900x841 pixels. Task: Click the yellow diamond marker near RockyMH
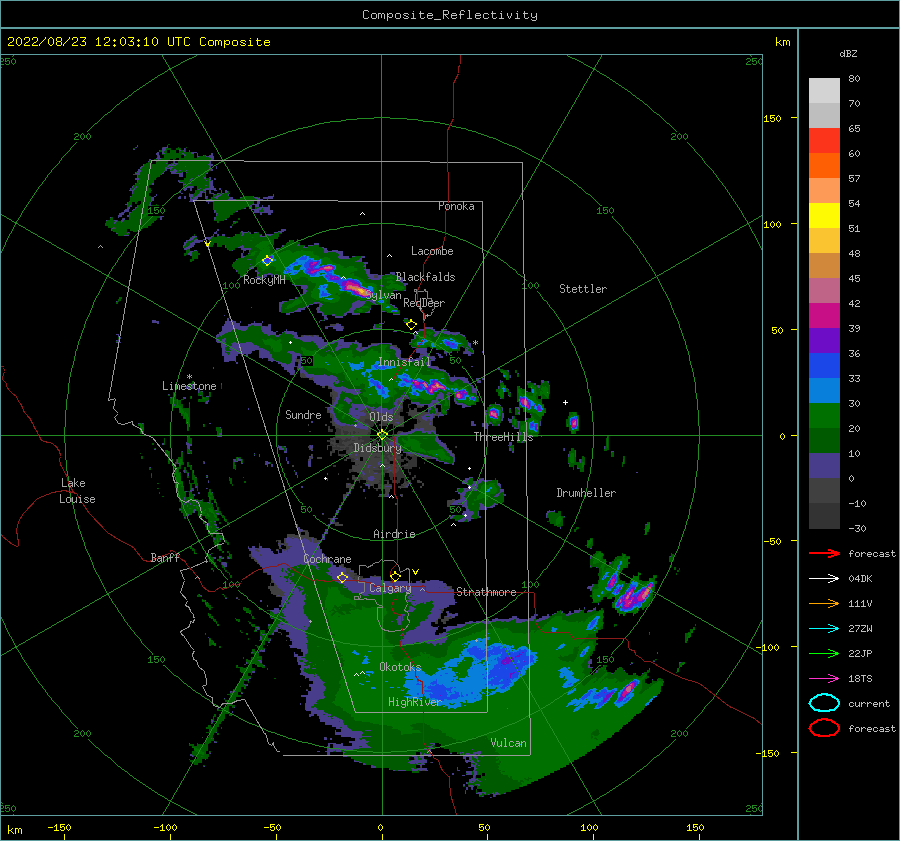267,261
